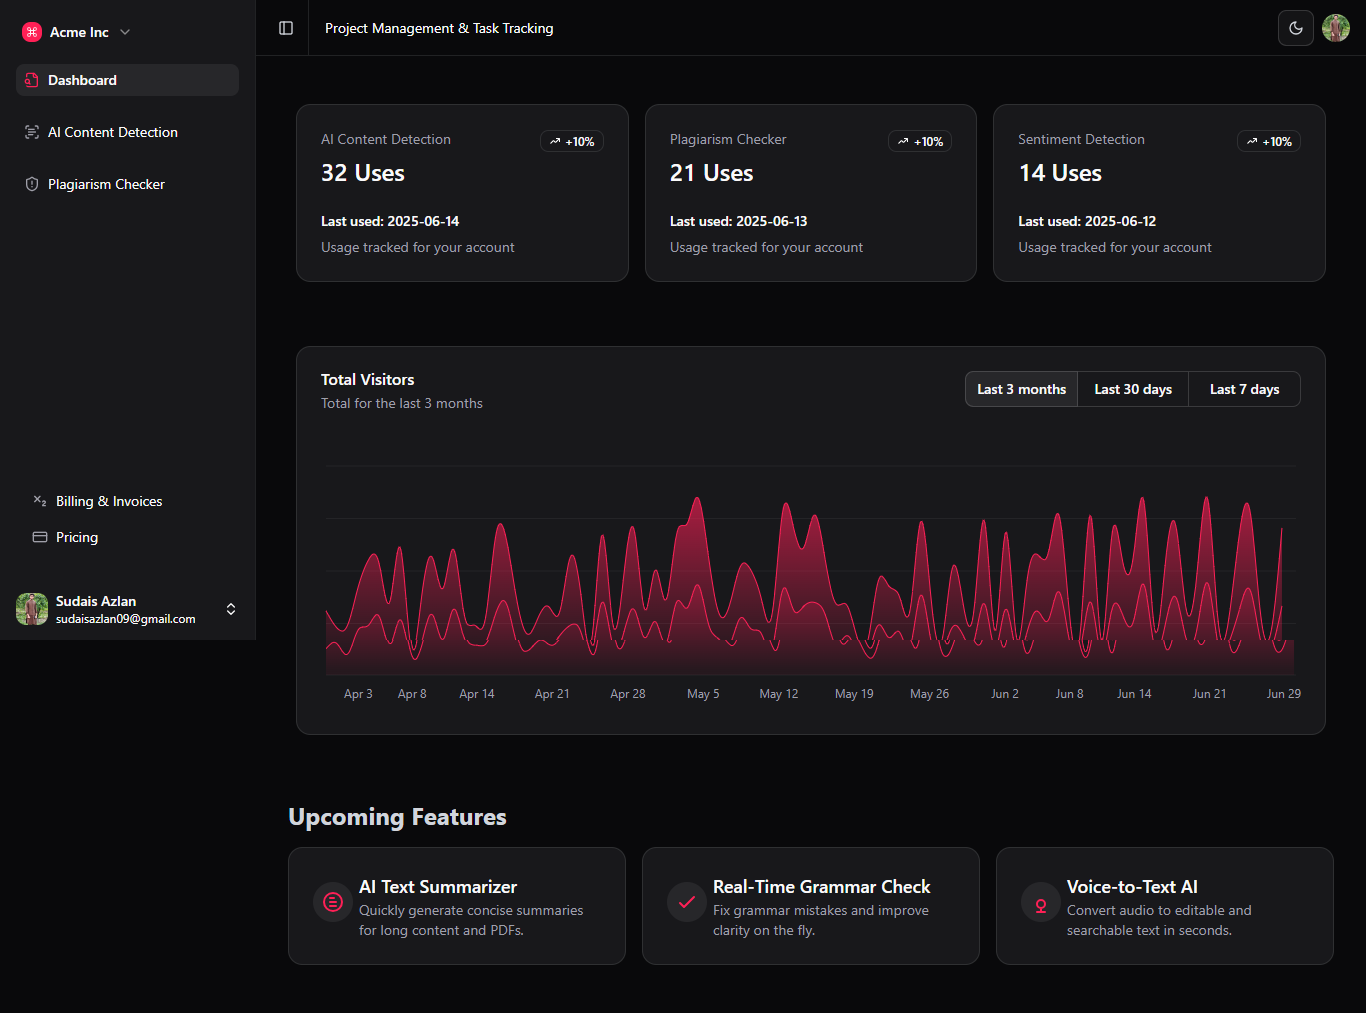Click the Billing & Invoices icon

[x=40, y=501]
